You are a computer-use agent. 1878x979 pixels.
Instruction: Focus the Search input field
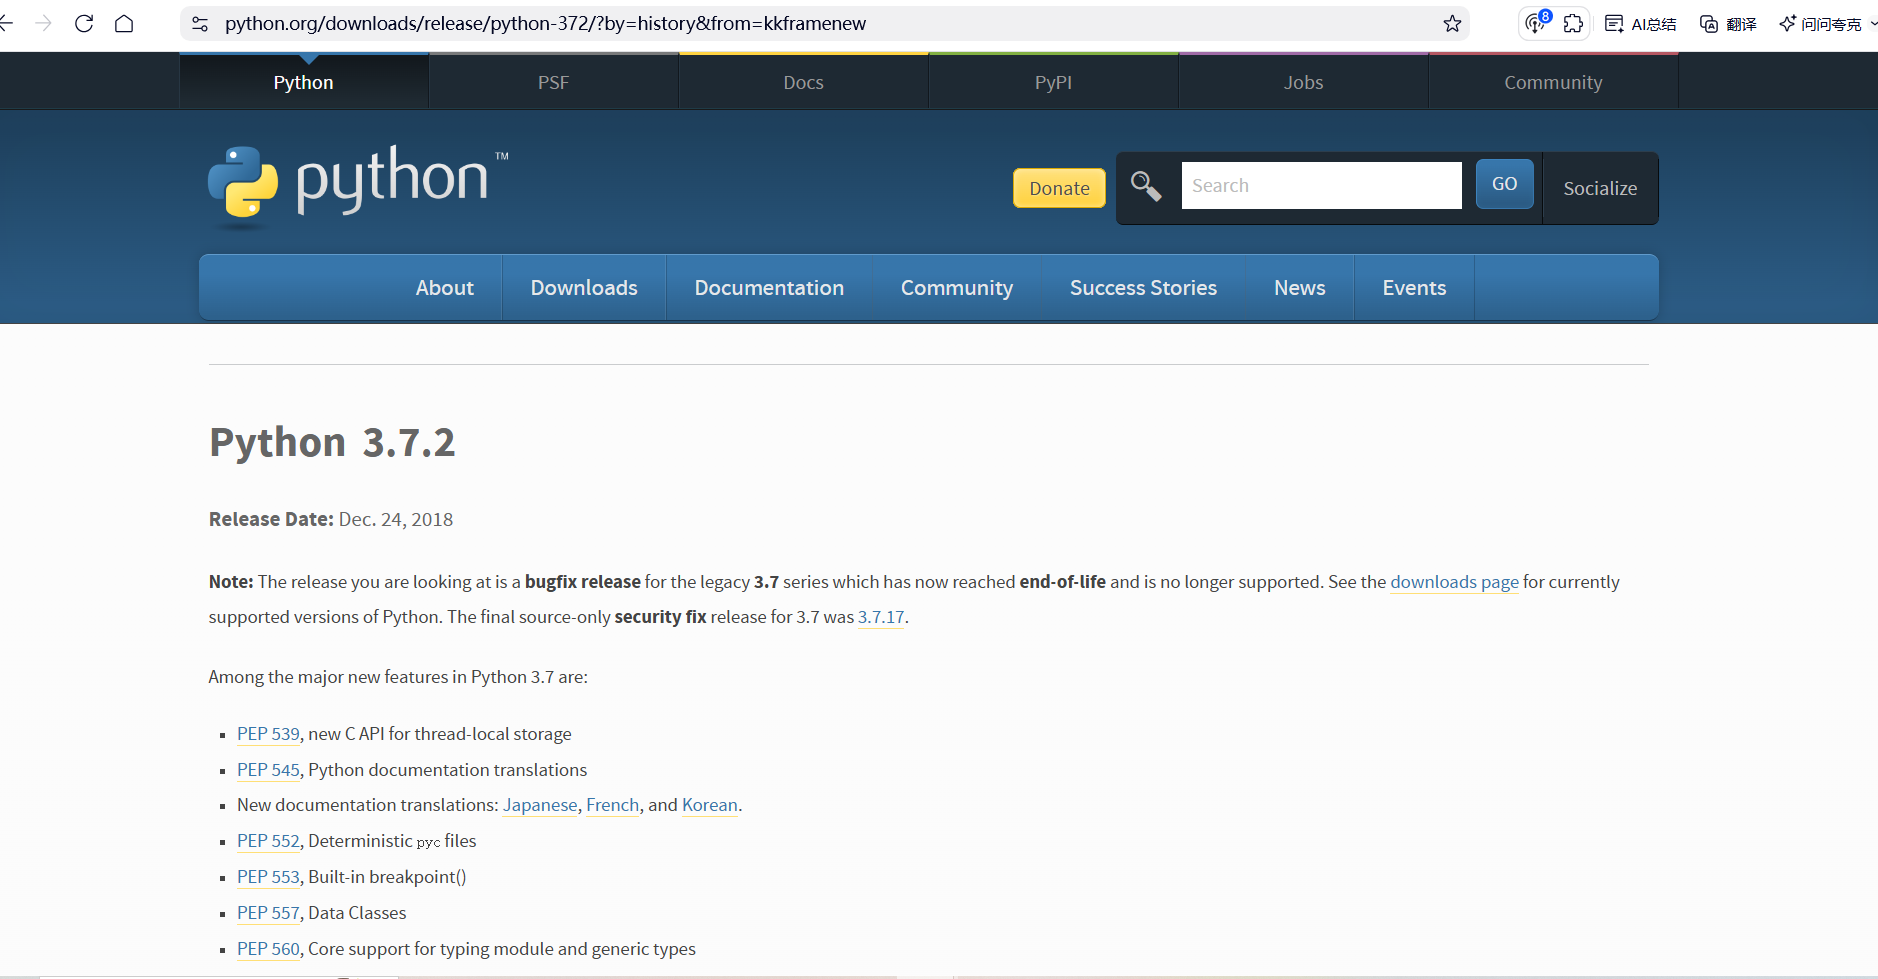[1321, 186]
